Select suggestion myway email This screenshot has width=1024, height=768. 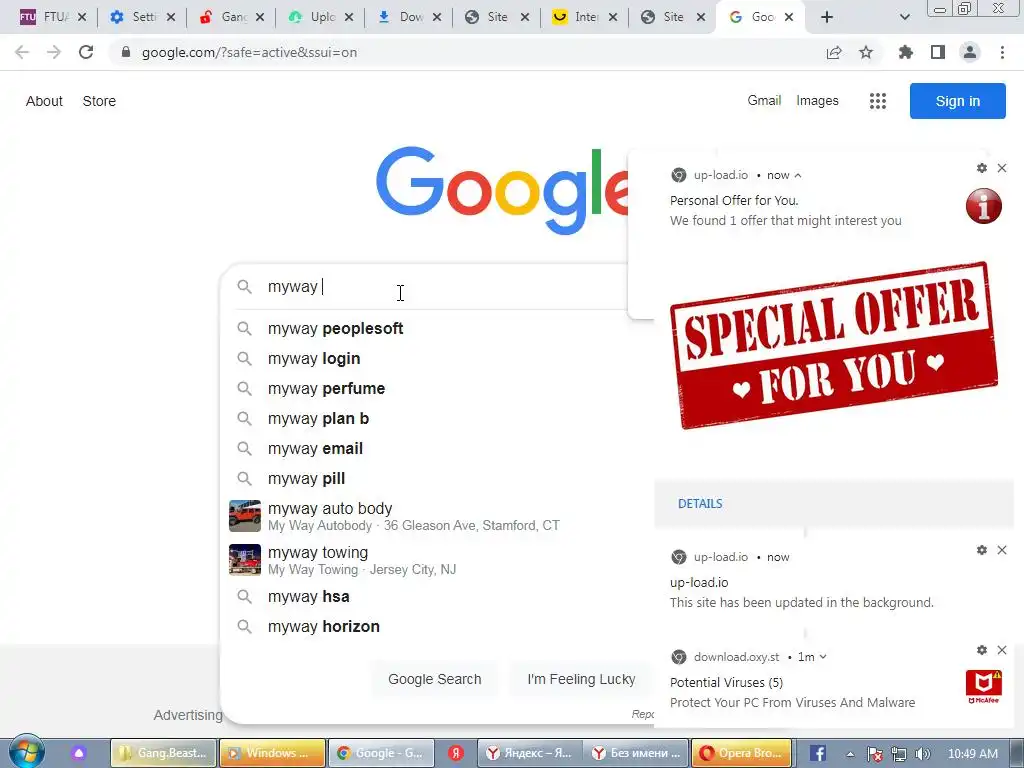click(315, 449)
